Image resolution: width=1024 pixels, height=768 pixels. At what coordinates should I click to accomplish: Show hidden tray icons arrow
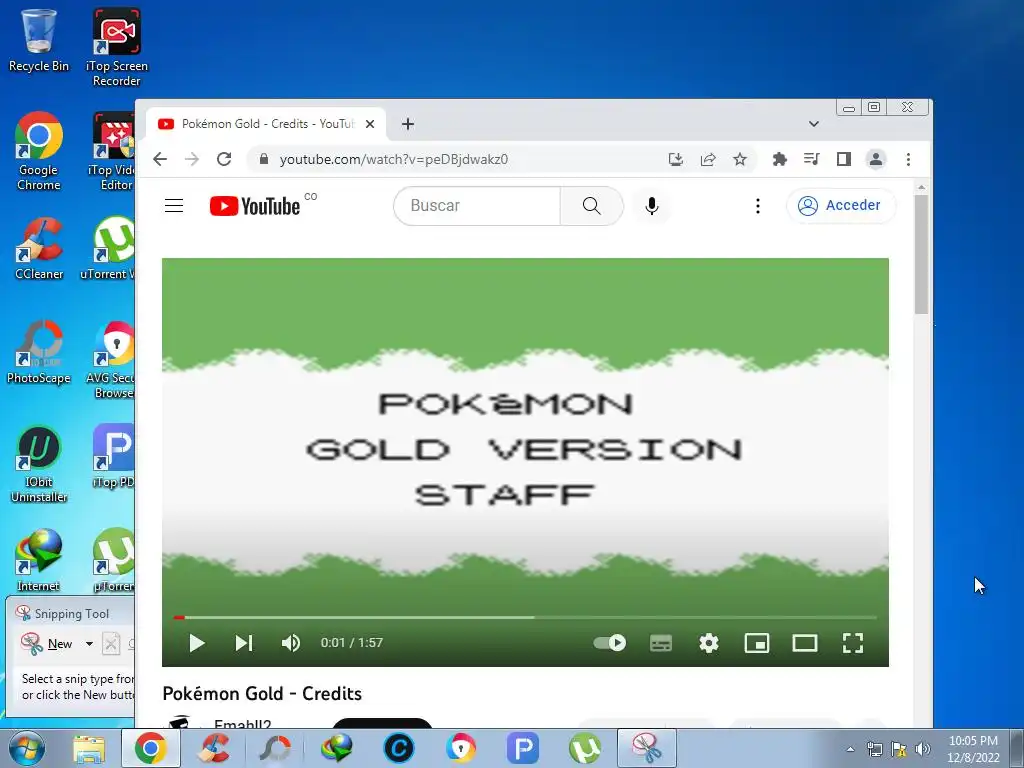coord(850,749)
